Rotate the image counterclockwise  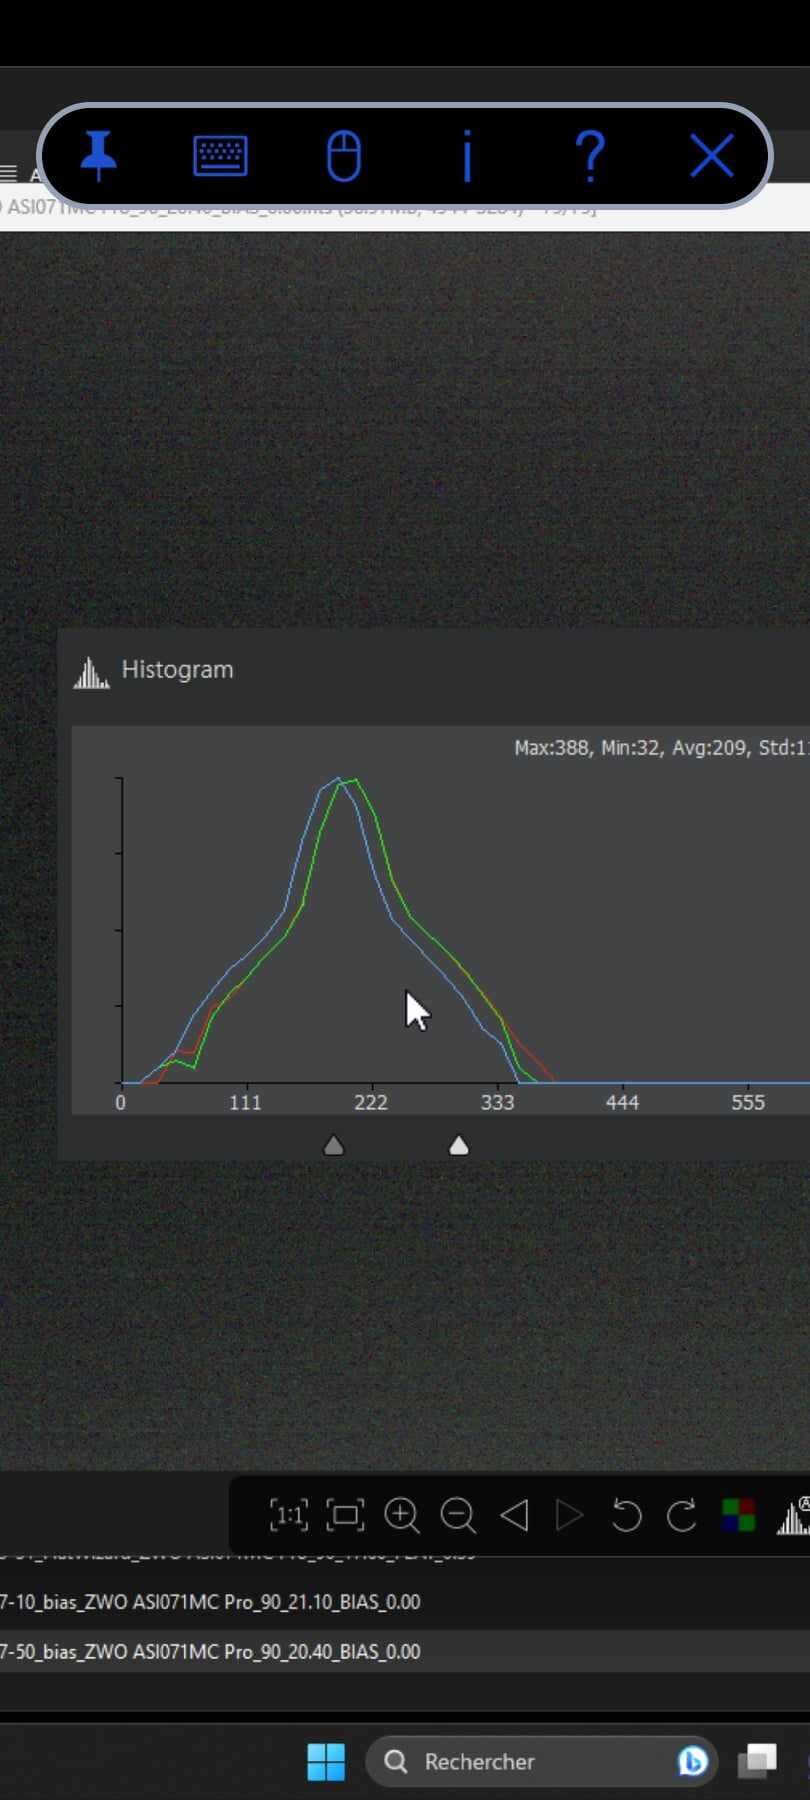coord(626,1515)
